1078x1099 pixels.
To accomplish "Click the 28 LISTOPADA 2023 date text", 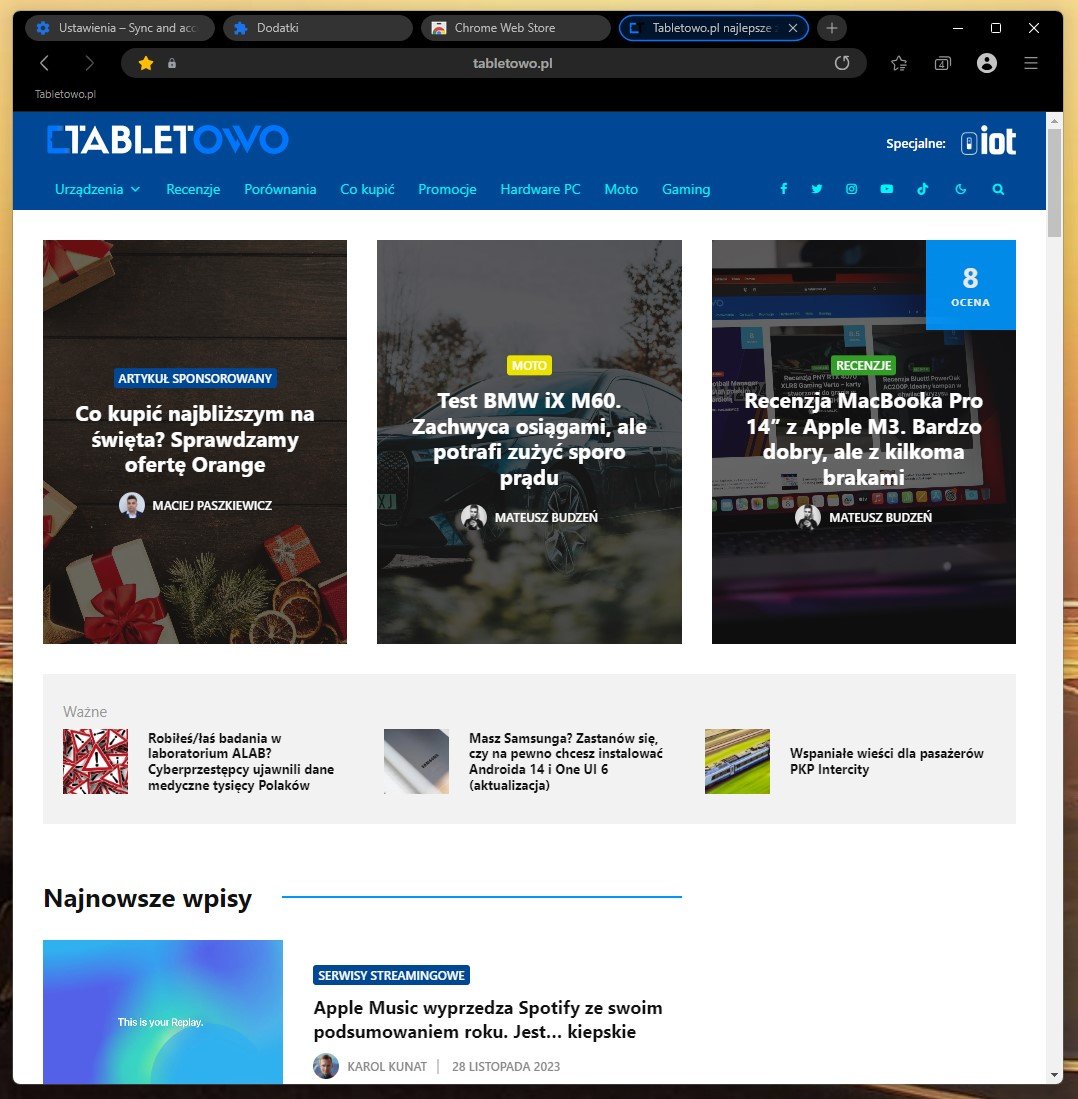I will coord(506,1066).
